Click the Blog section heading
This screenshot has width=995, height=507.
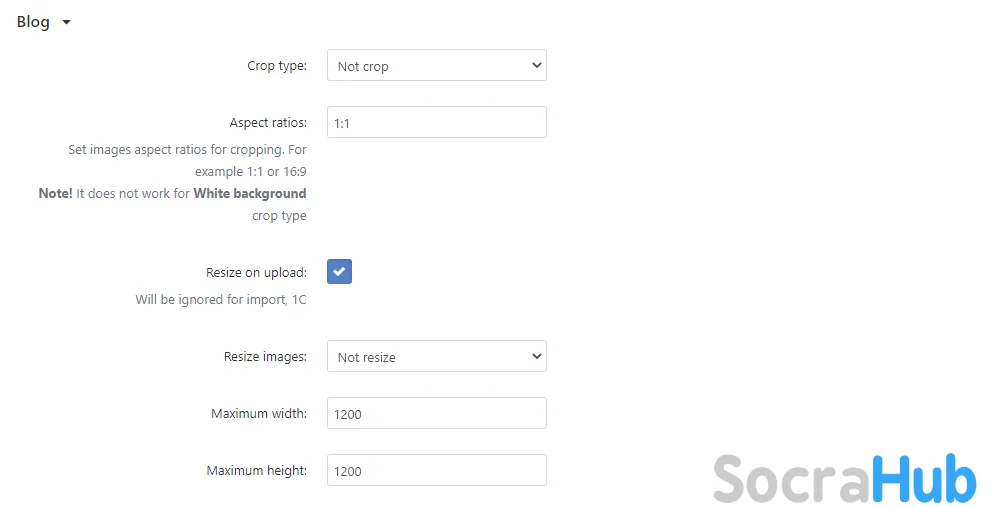click(x=33, y=22)
